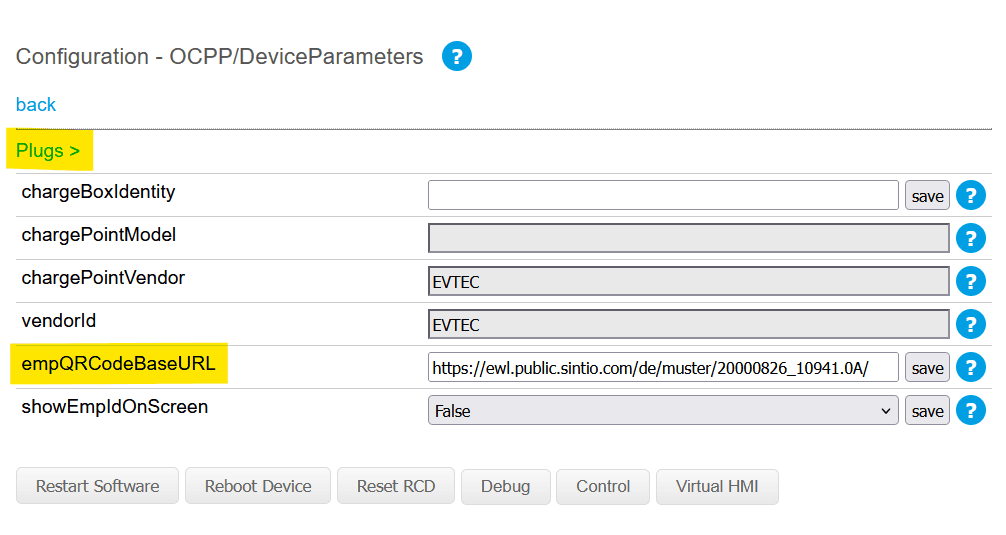Select the chargeBoxIdentity label

[98, 192]
